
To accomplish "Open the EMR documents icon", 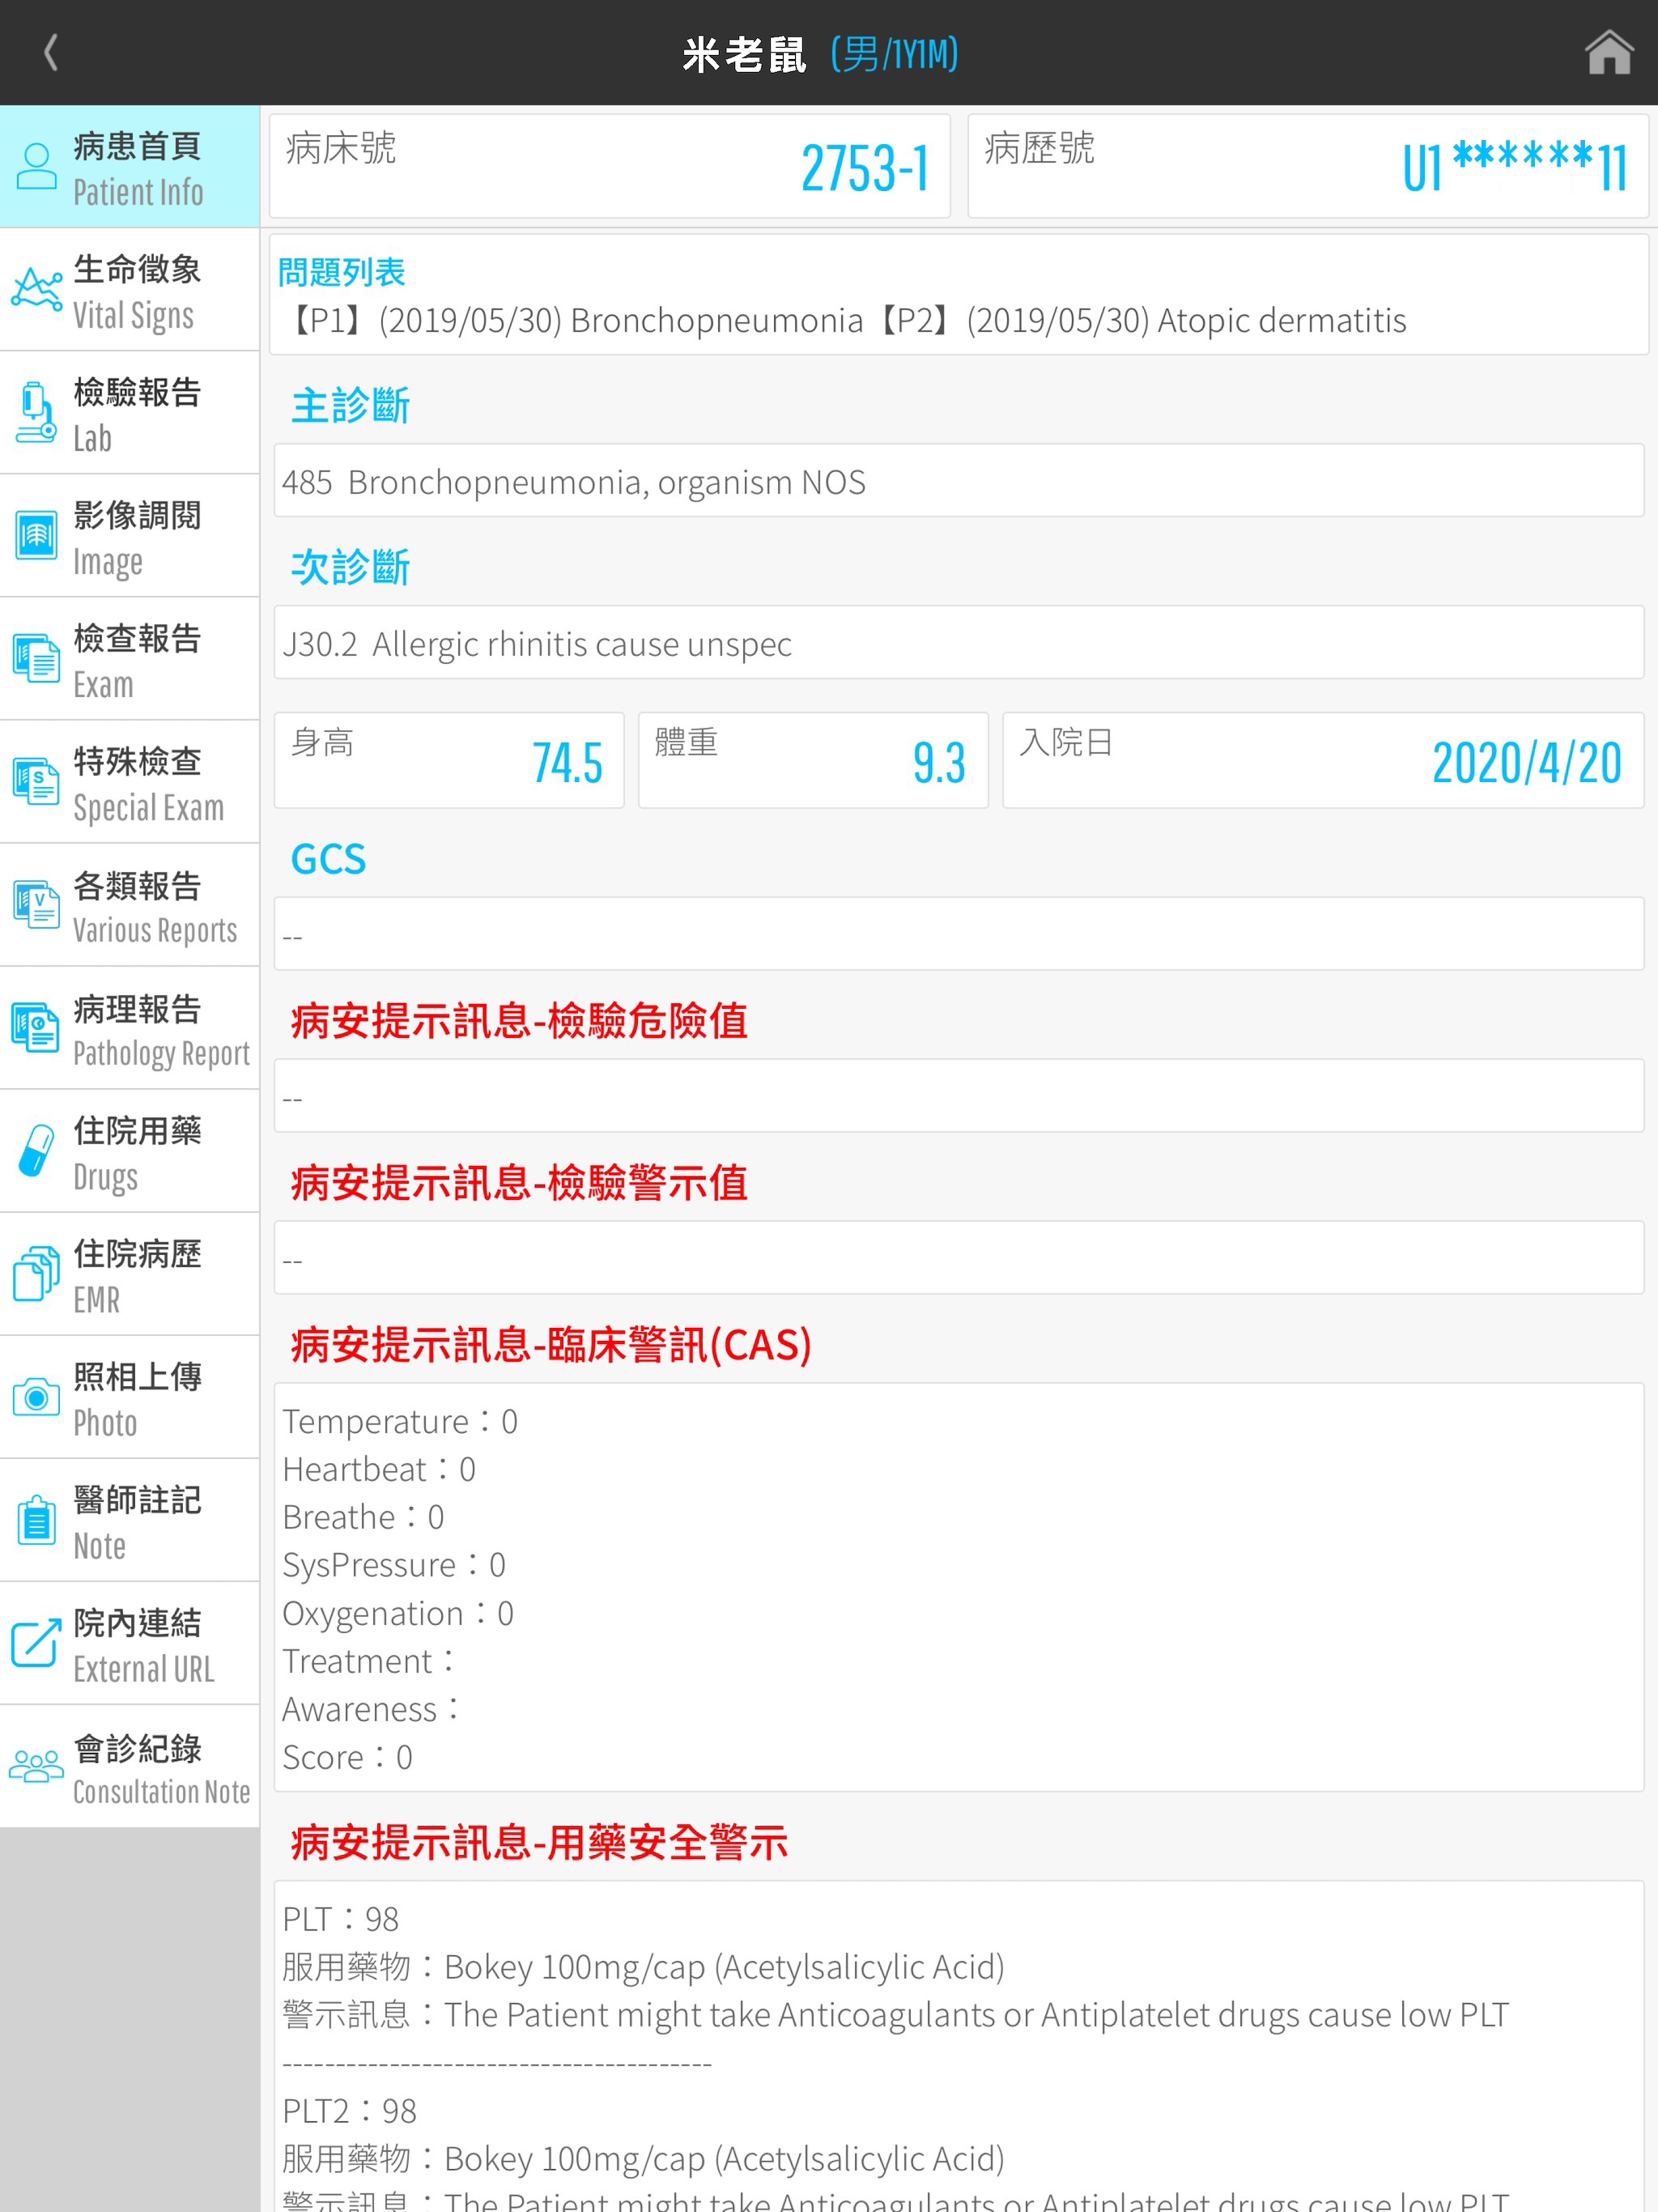I will click(x=37, y=1273).
